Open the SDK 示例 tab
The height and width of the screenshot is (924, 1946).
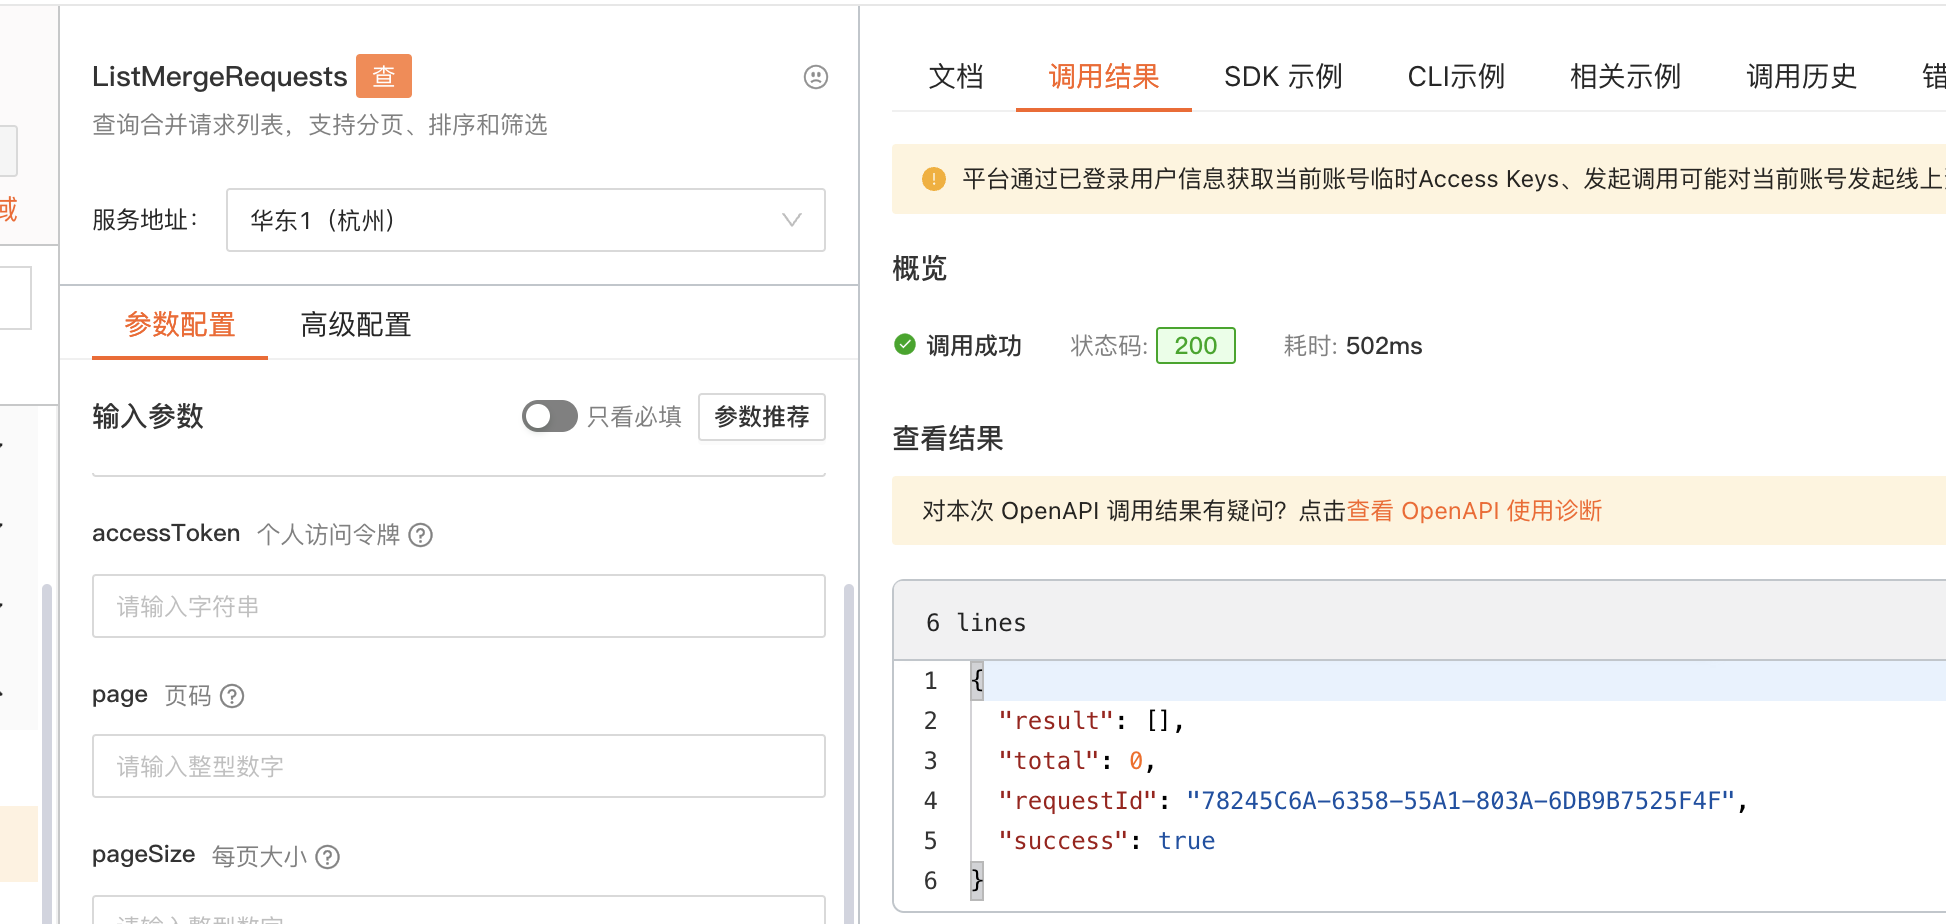(1283, 77)
